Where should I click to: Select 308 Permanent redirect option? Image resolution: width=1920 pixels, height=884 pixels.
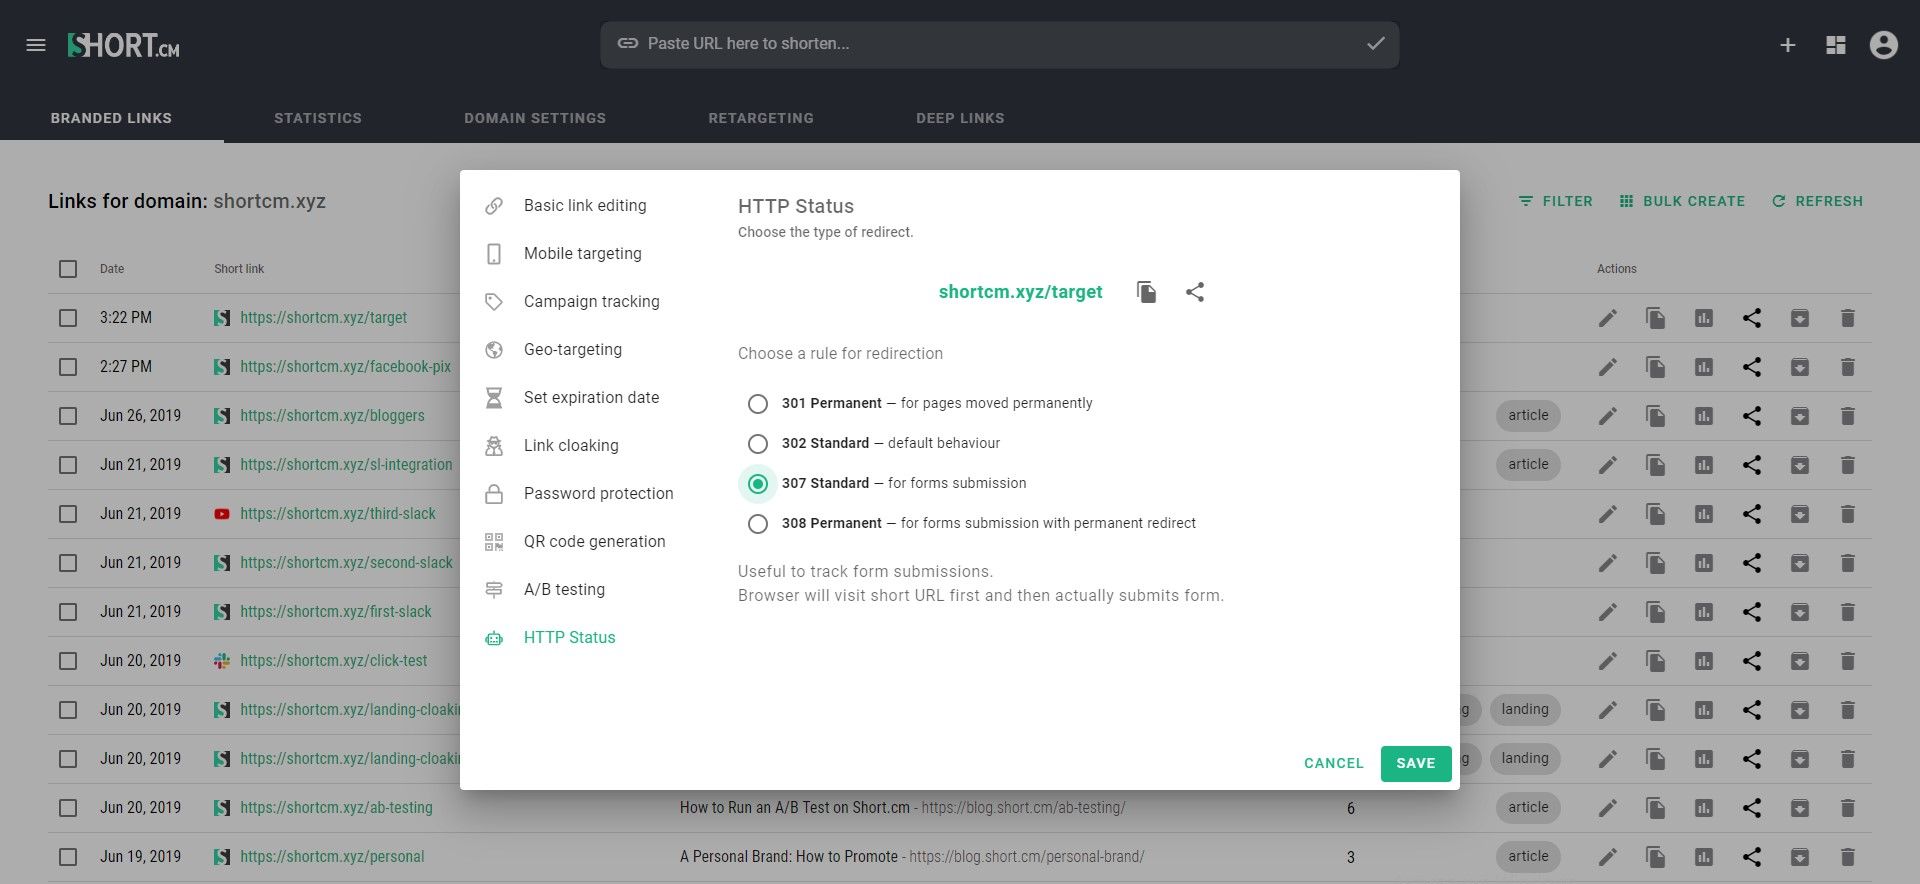(758, 524)
